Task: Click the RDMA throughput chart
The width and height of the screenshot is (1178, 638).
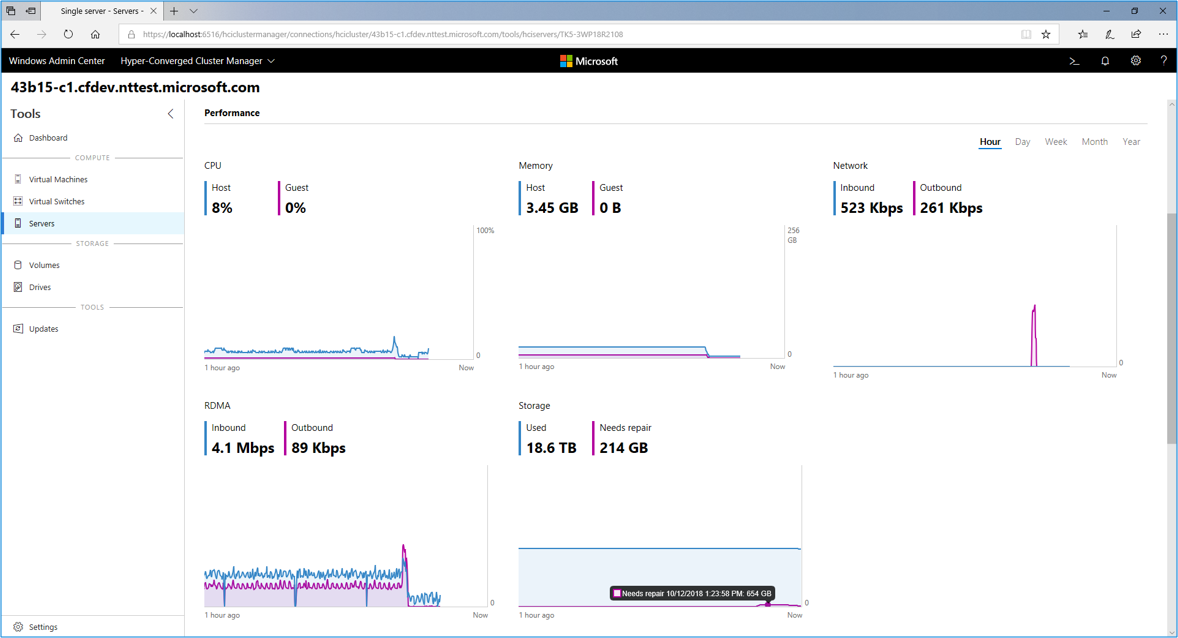Action: (346, 537)
